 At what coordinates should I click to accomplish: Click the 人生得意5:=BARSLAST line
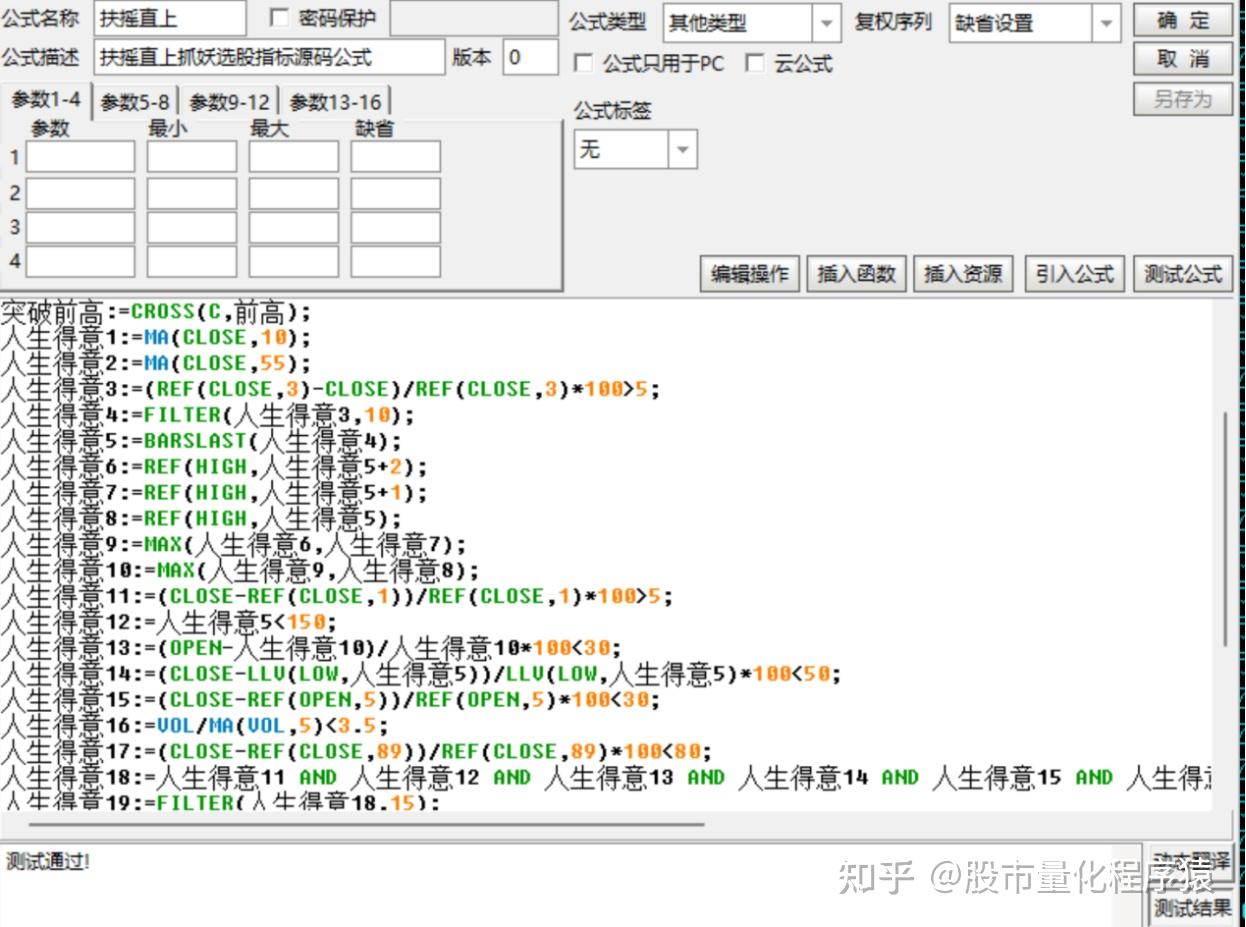pyautogui.click(x=201, y=441)
